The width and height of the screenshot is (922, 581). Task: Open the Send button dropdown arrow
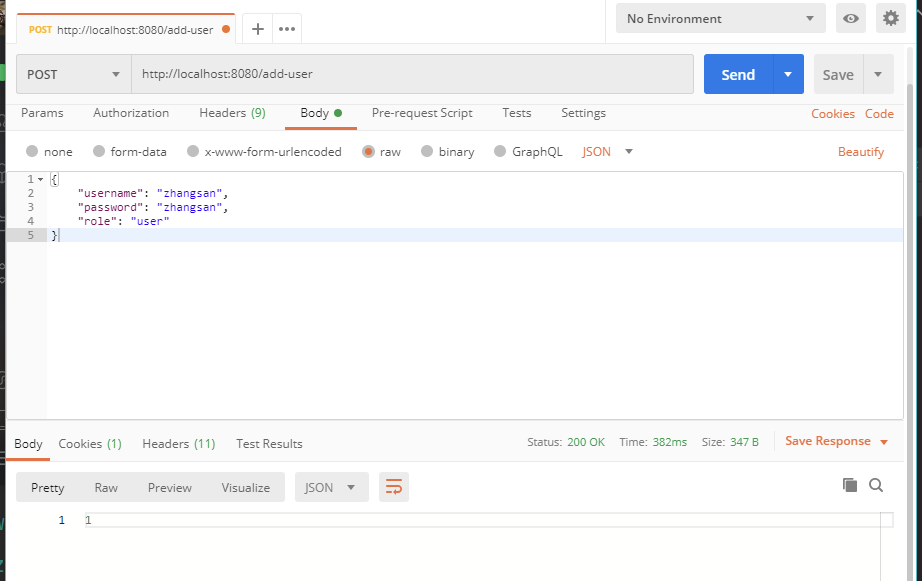tap(788, 74)
